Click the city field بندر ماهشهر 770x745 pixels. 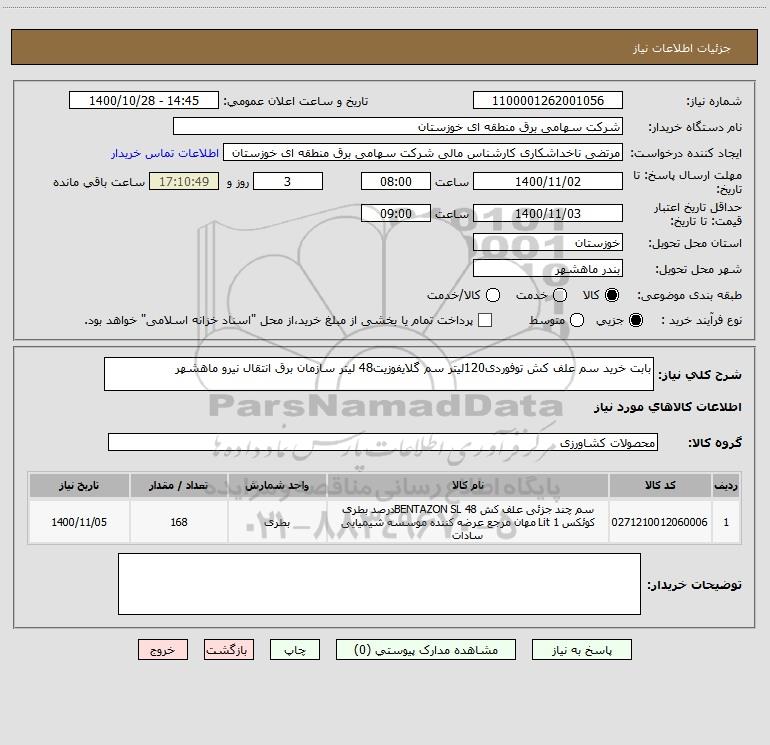click(548, 269)
